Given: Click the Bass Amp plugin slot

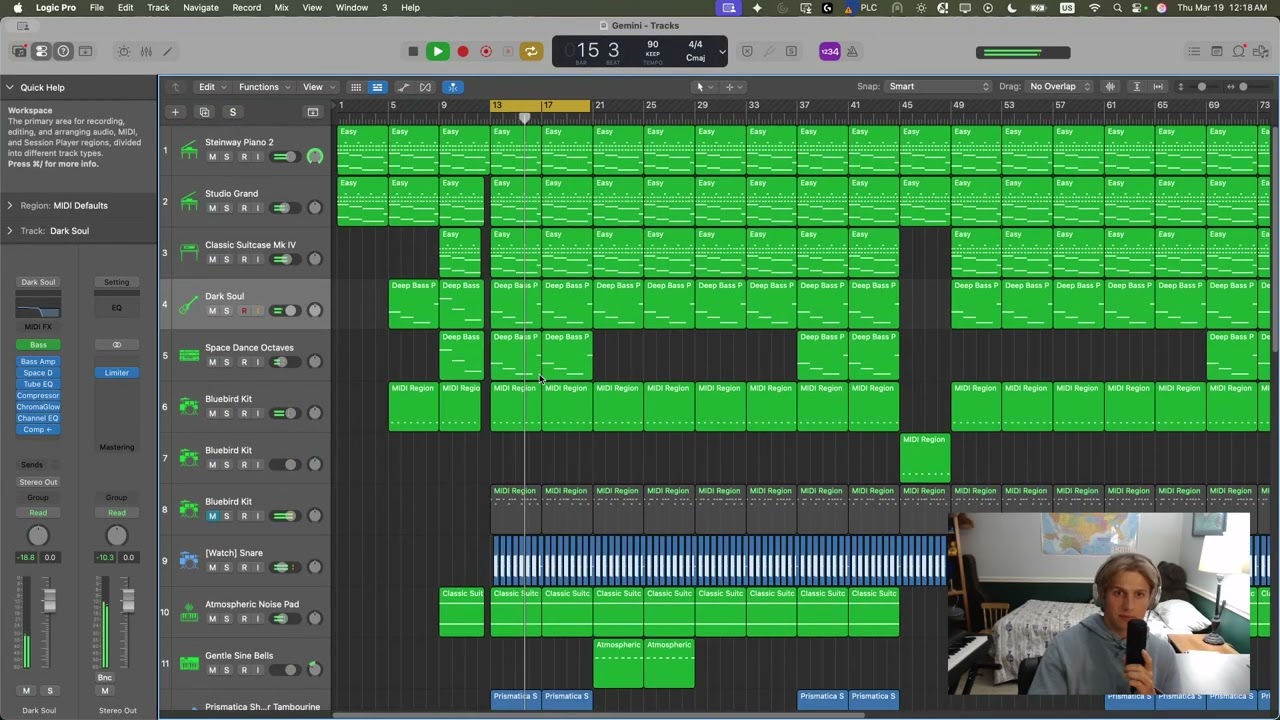Looking at the screenshot, I should point(38,362).
